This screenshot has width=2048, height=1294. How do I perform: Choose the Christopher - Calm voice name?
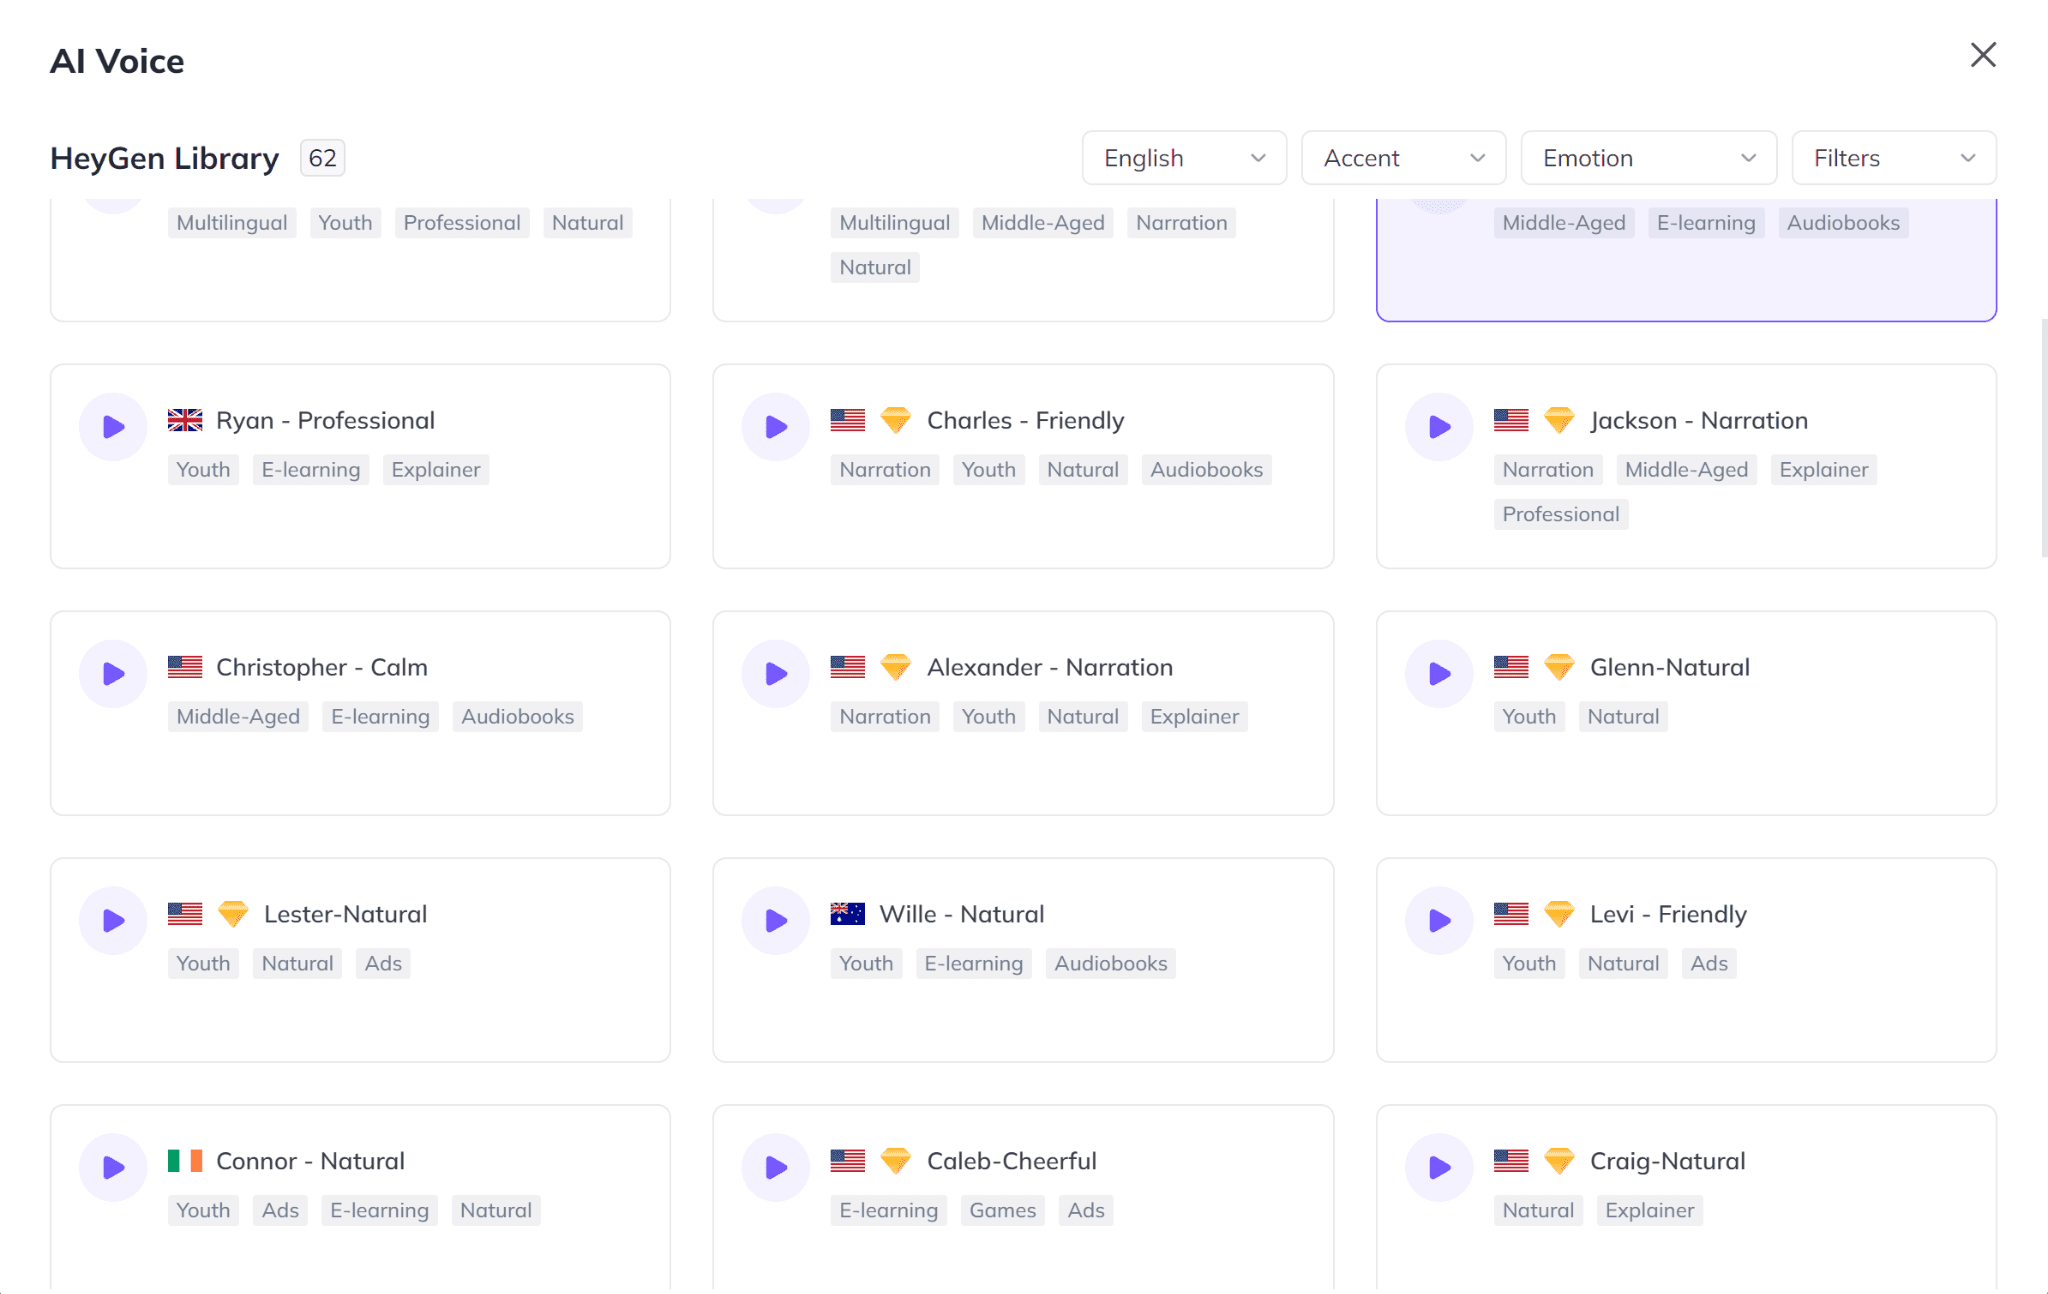coord(322,667)
